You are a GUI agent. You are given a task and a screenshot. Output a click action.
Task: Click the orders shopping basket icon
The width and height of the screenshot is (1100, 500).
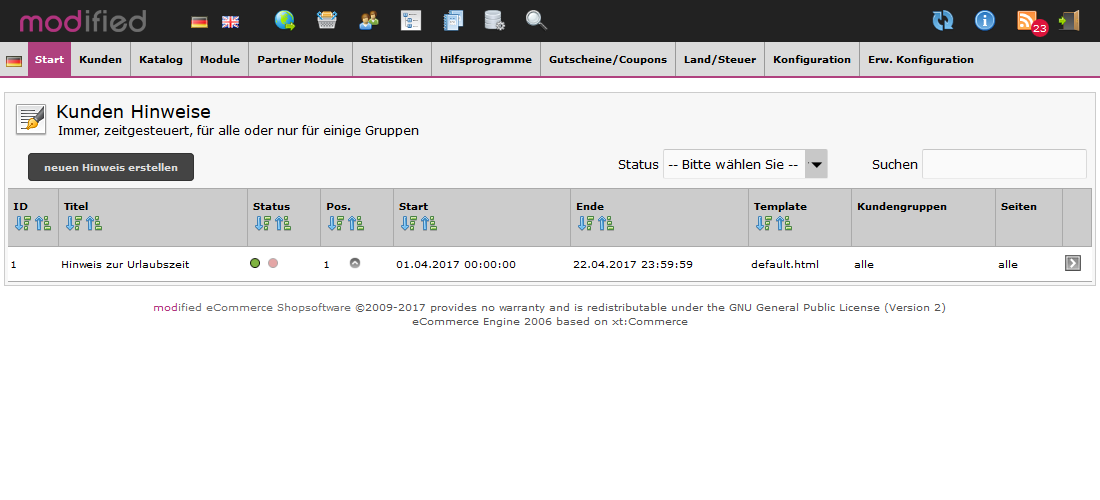(x=327, y=20)
